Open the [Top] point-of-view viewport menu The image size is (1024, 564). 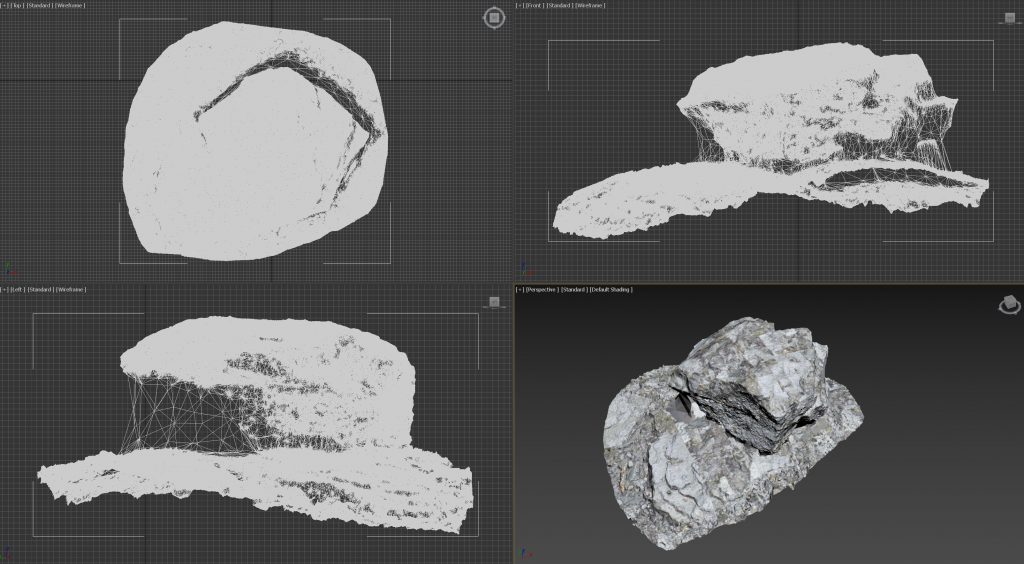pos(18,6)
